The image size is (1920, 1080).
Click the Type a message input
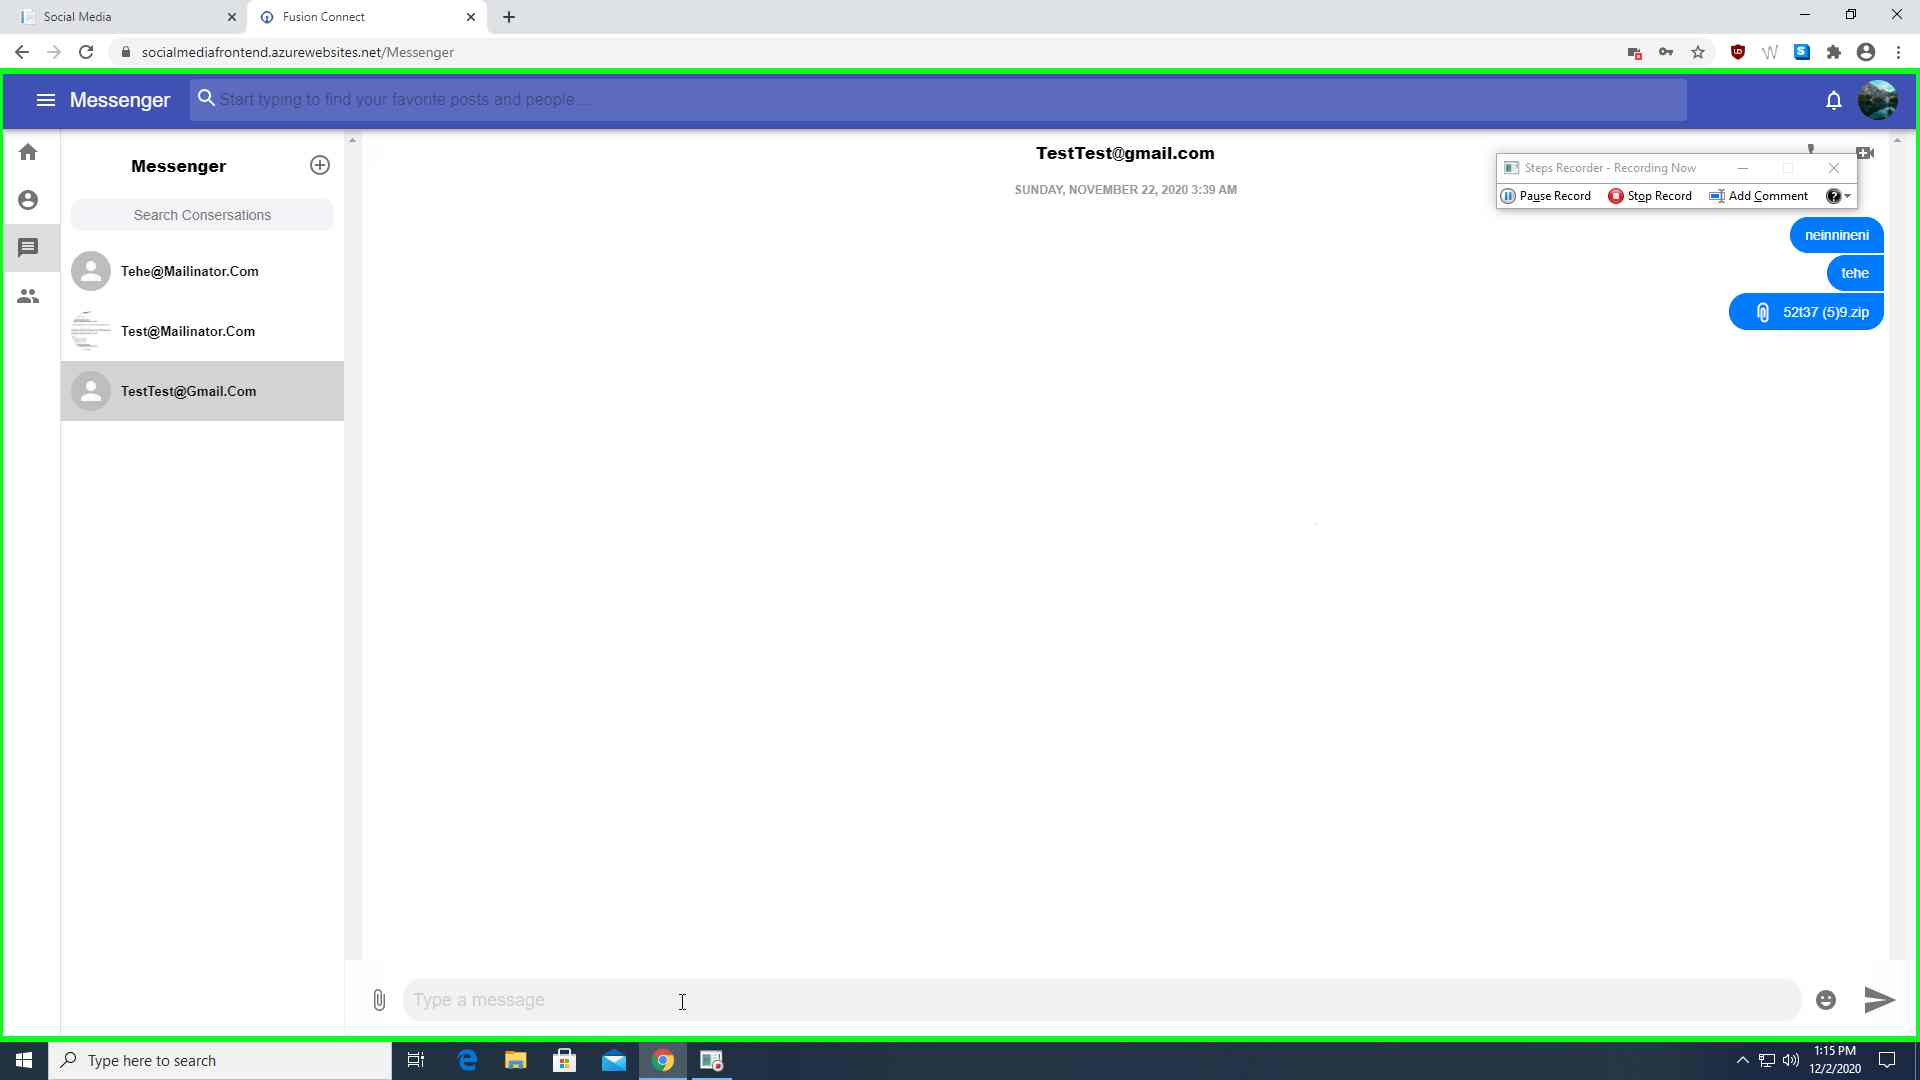(1101, 1000)
